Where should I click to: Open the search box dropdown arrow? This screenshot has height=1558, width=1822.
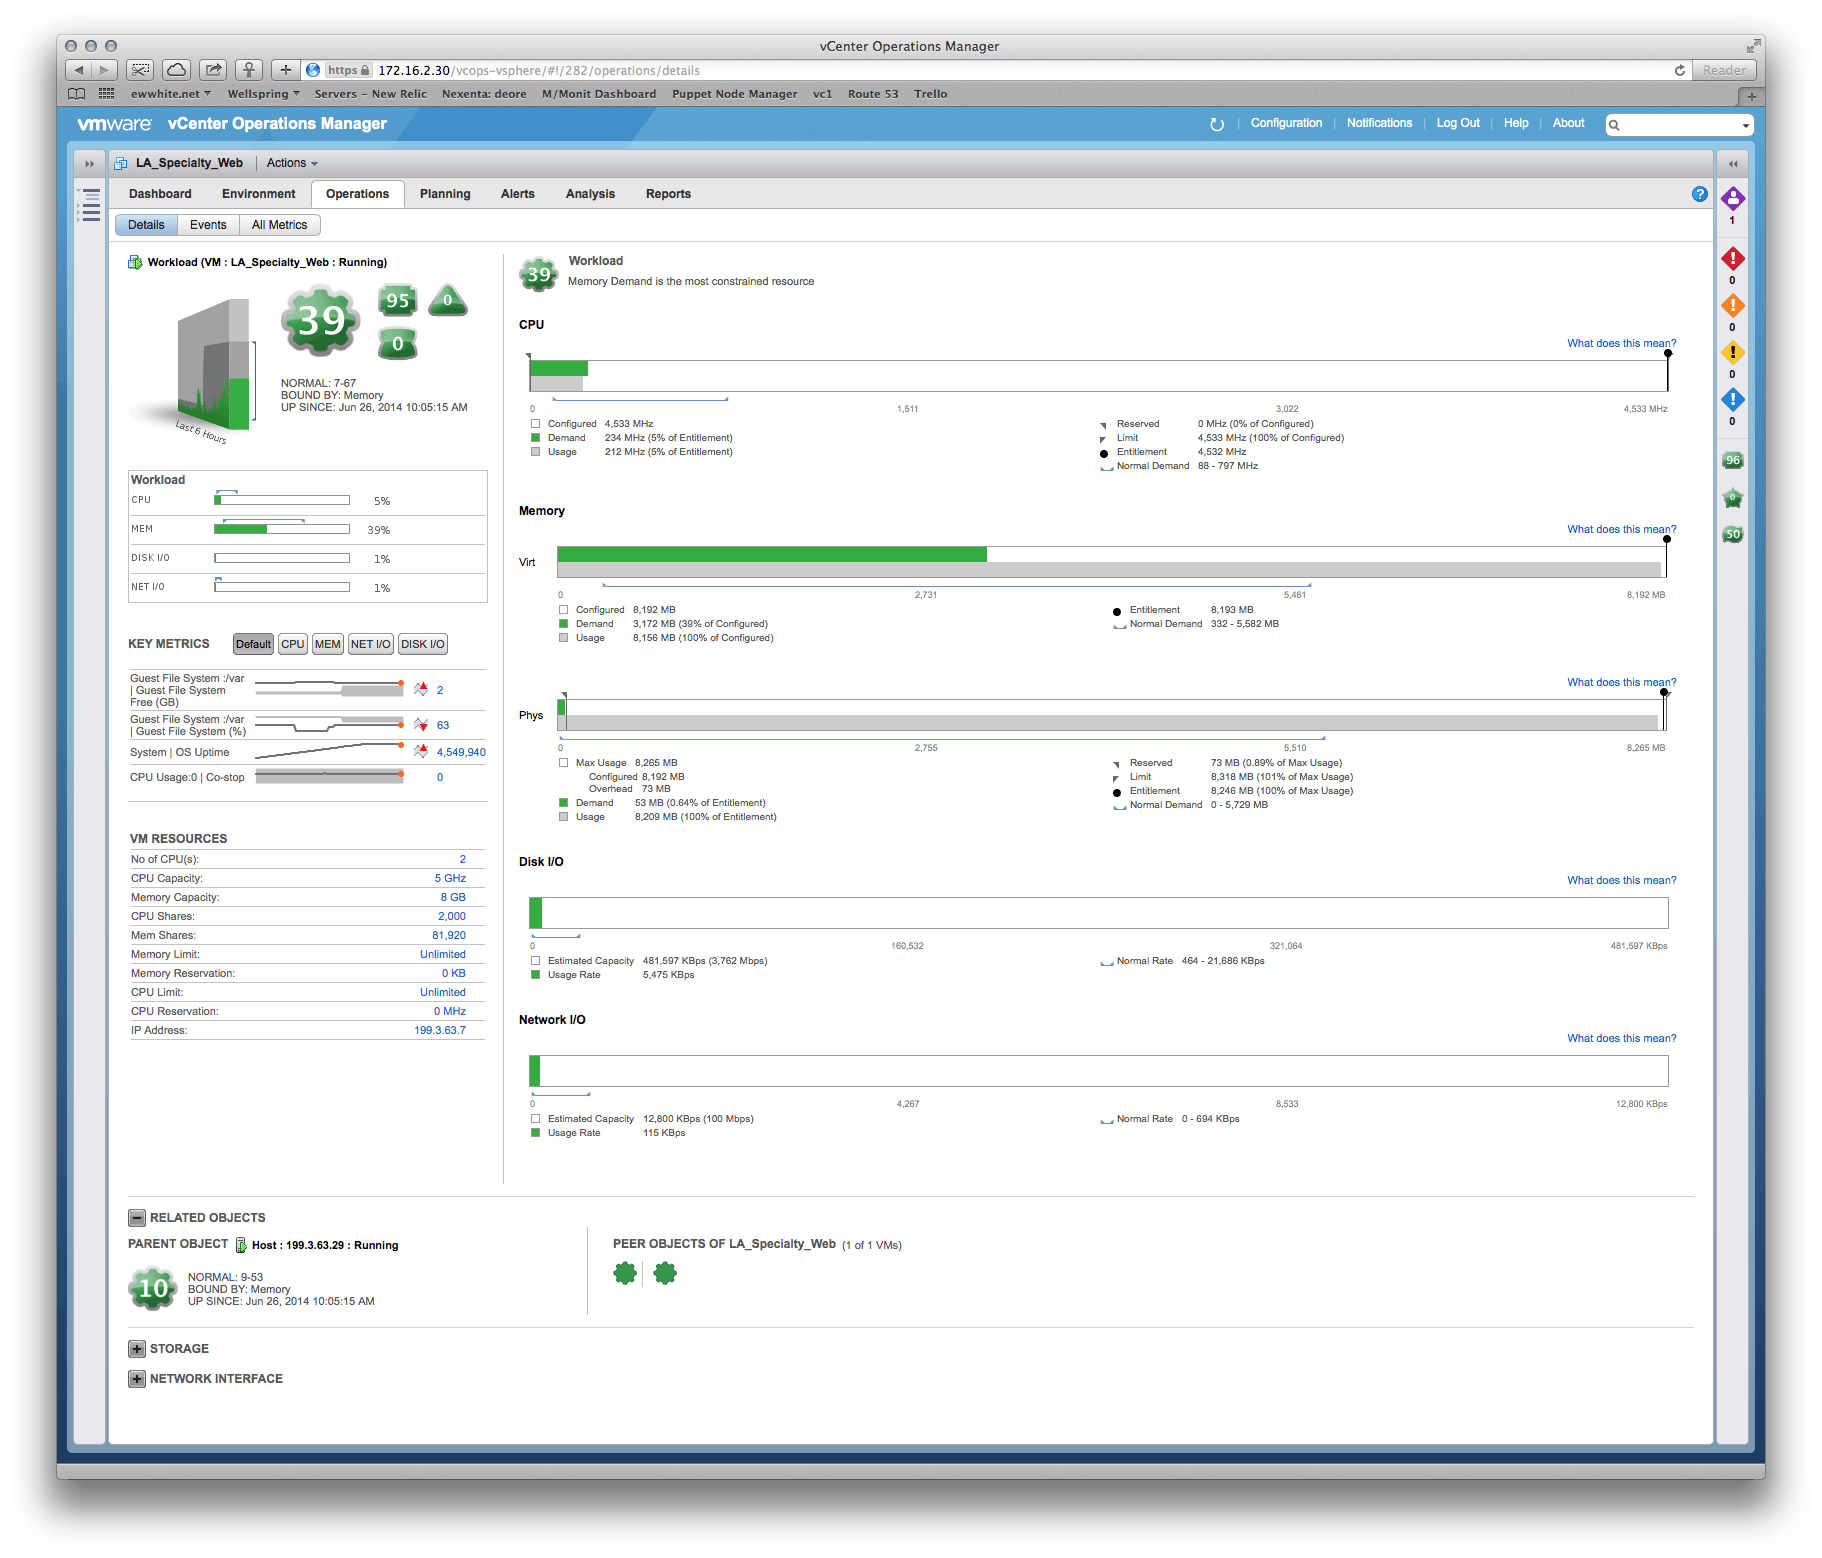tap(1746, 125)
